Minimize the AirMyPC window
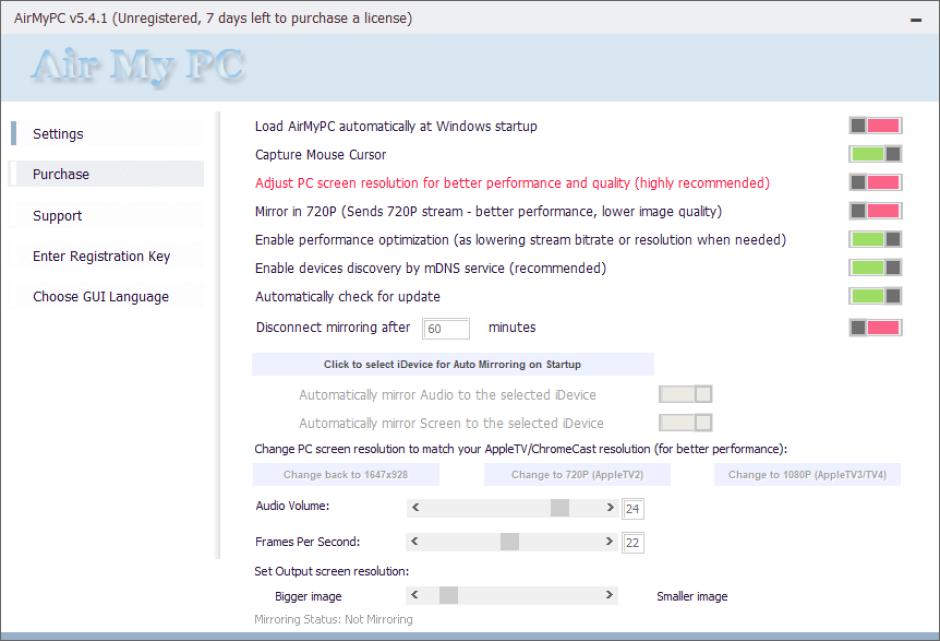The width and height of the screenshot is (940, 641). 915,20
